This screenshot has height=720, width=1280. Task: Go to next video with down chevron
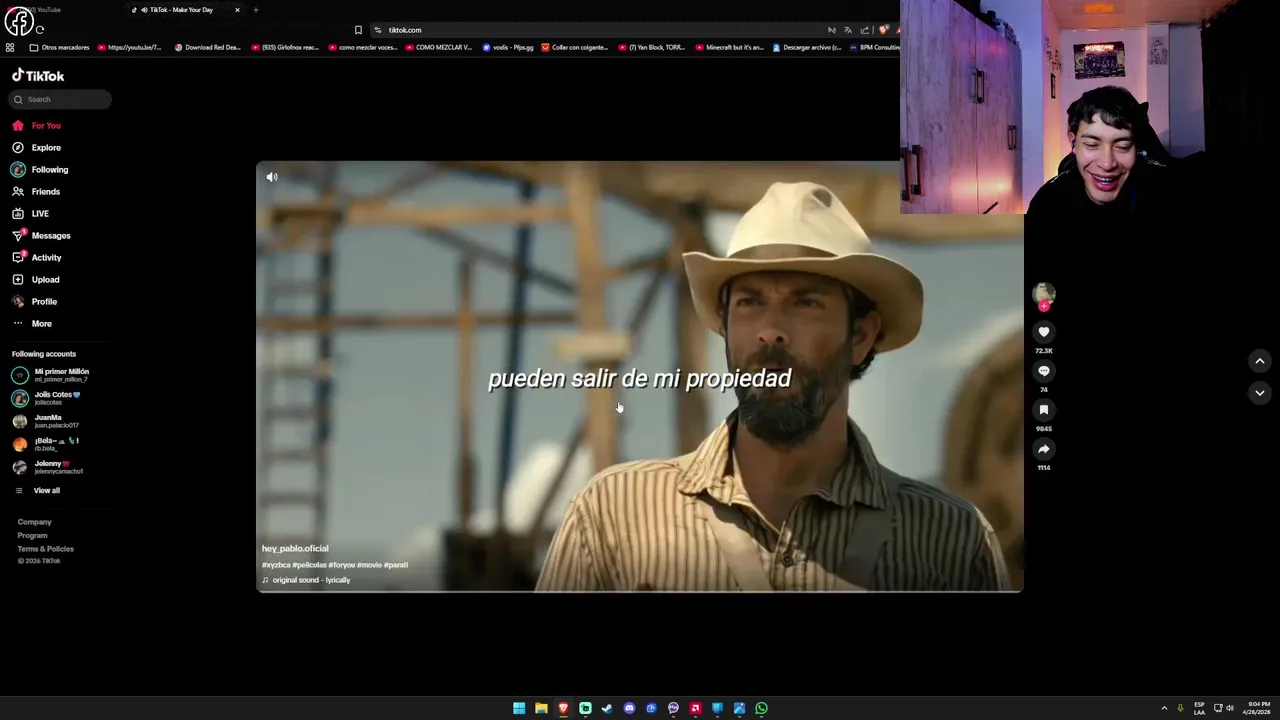tap(1260, 393)
